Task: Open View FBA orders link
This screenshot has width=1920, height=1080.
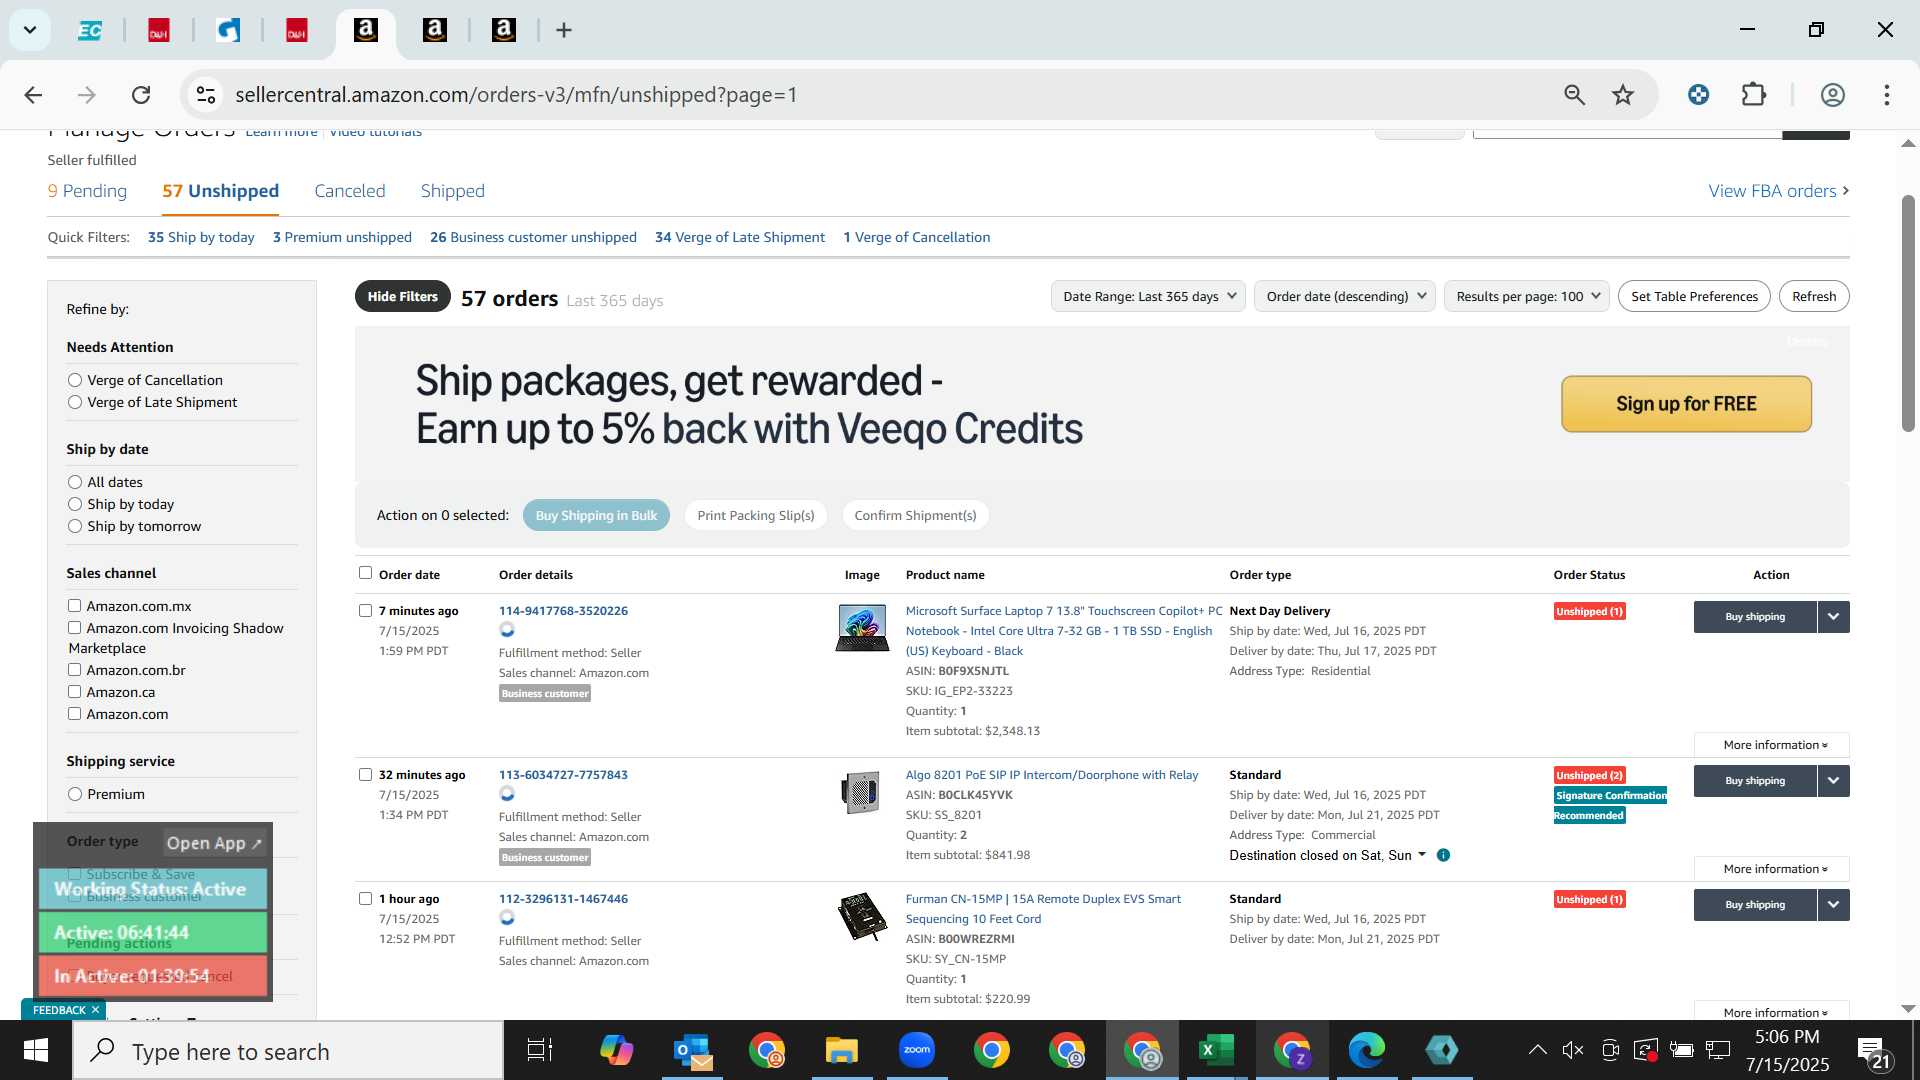Action: tap(1778, 191)
